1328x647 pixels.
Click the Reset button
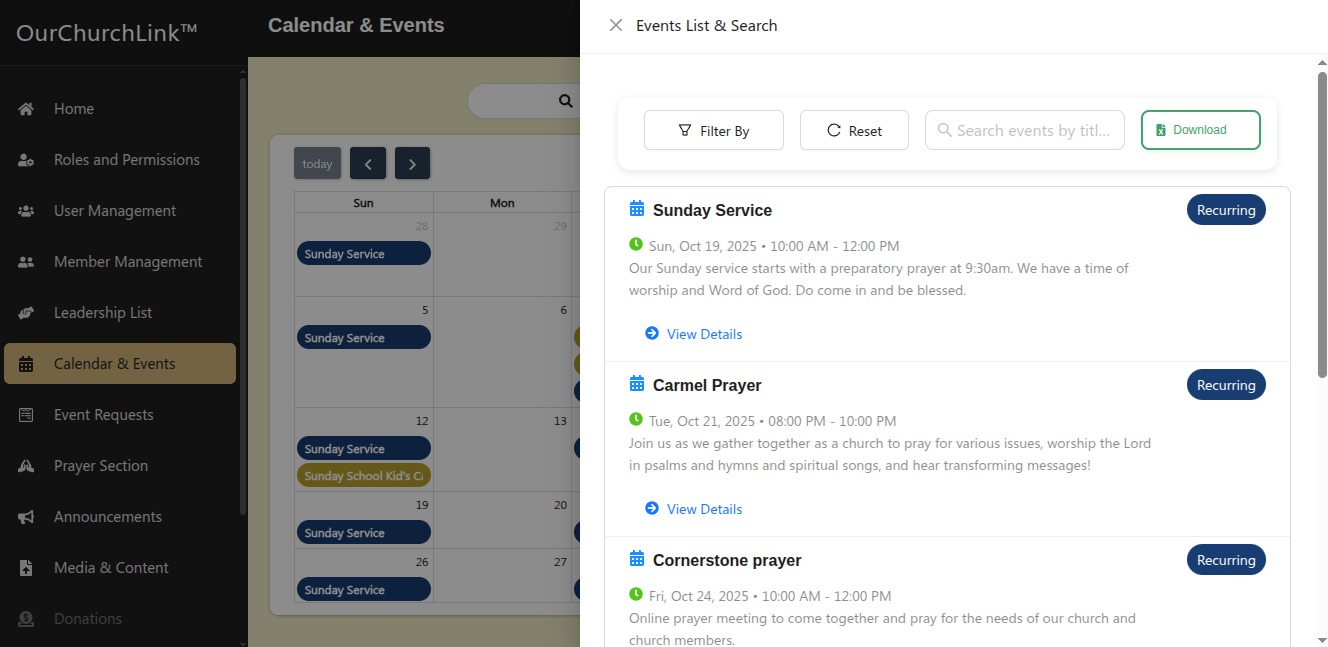[x=854, y=130]
